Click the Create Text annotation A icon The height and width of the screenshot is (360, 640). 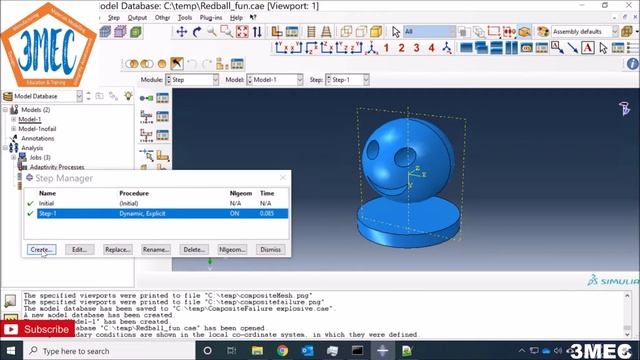click(588, 48)
